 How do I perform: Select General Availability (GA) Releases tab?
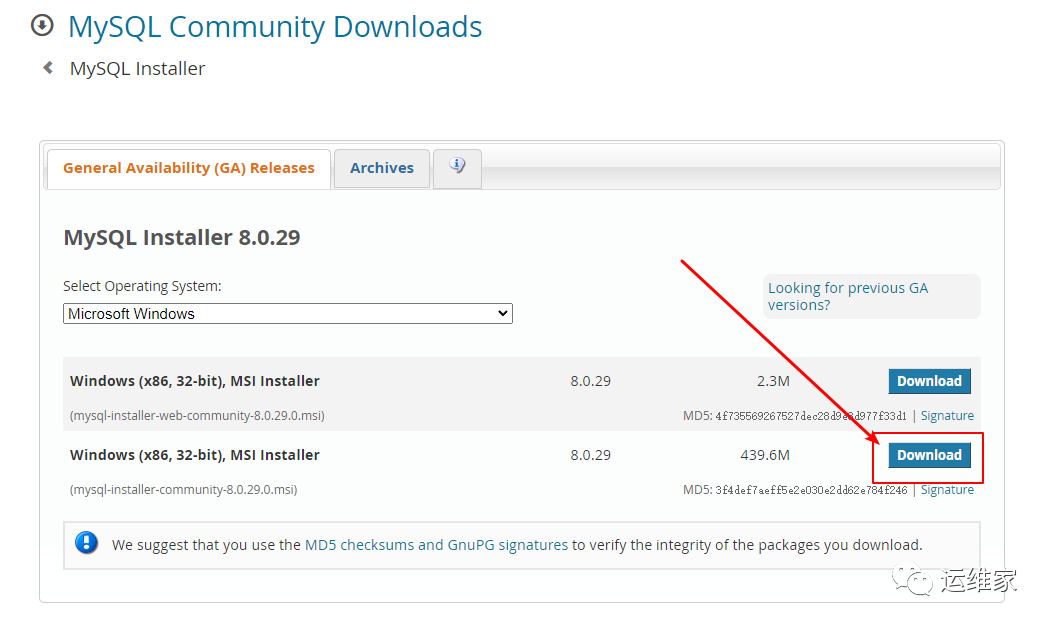[x=189, y=168]
